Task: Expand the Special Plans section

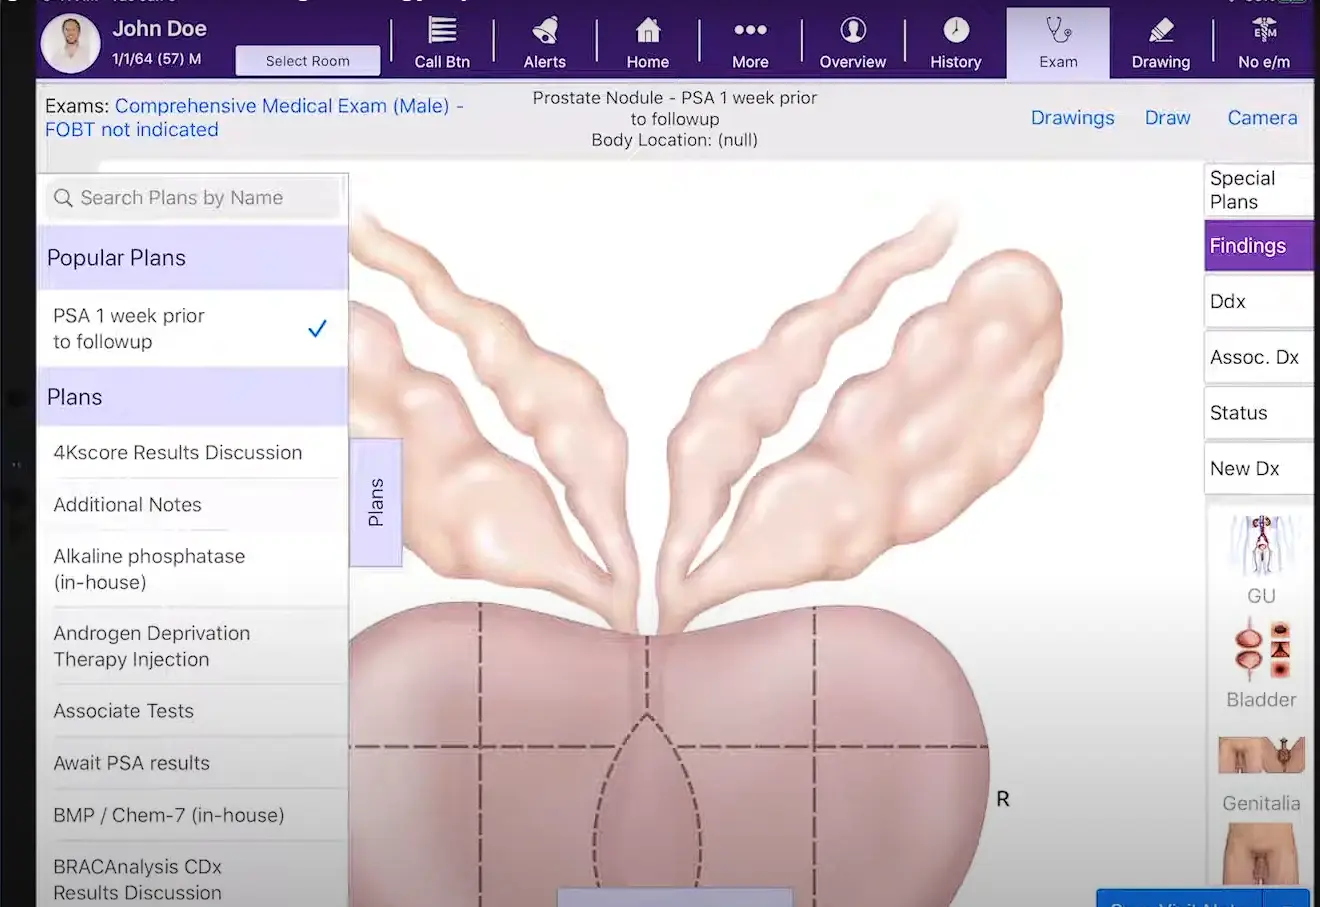Action: pyautogui.click(x=1256, y=190)
